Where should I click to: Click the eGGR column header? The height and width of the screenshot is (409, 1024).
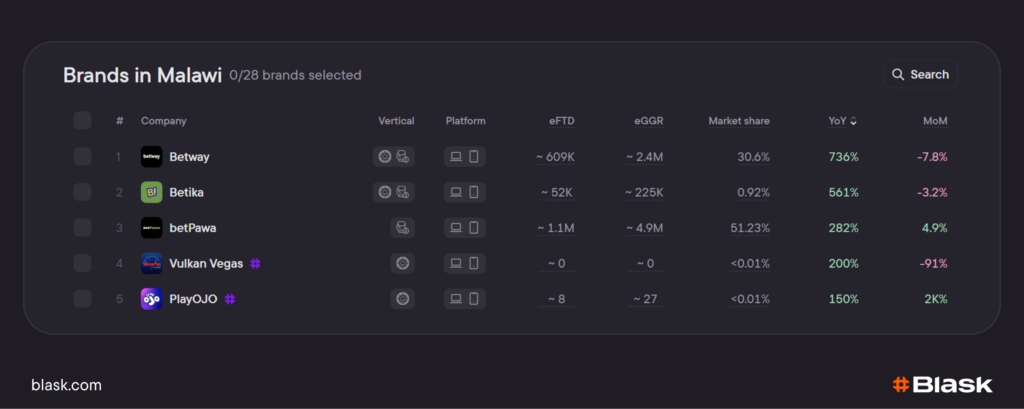coord(648,121)
